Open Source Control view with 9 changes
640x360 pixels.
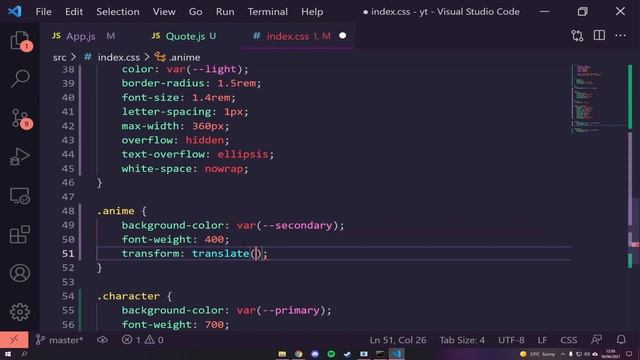(20, 118)
